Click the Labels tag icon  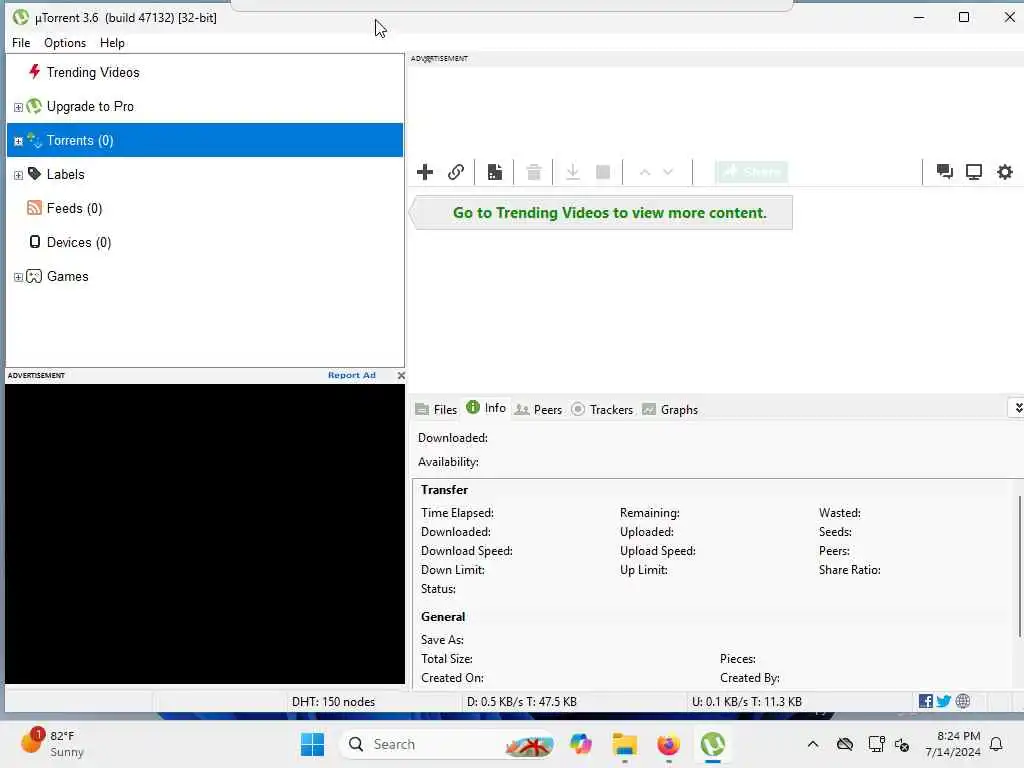(34, 174)
